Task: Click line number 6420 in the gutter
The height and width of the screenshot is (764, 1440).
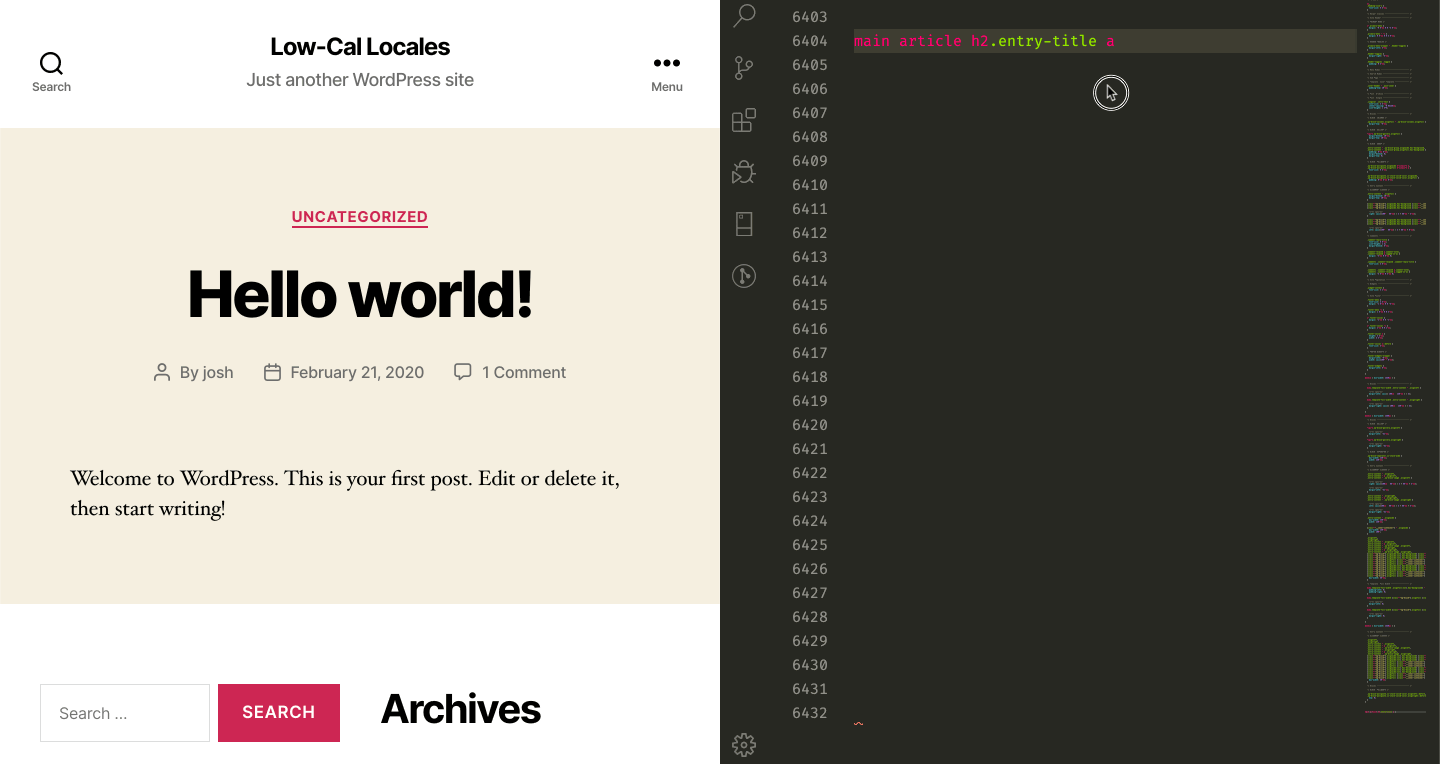Action: 810,425
